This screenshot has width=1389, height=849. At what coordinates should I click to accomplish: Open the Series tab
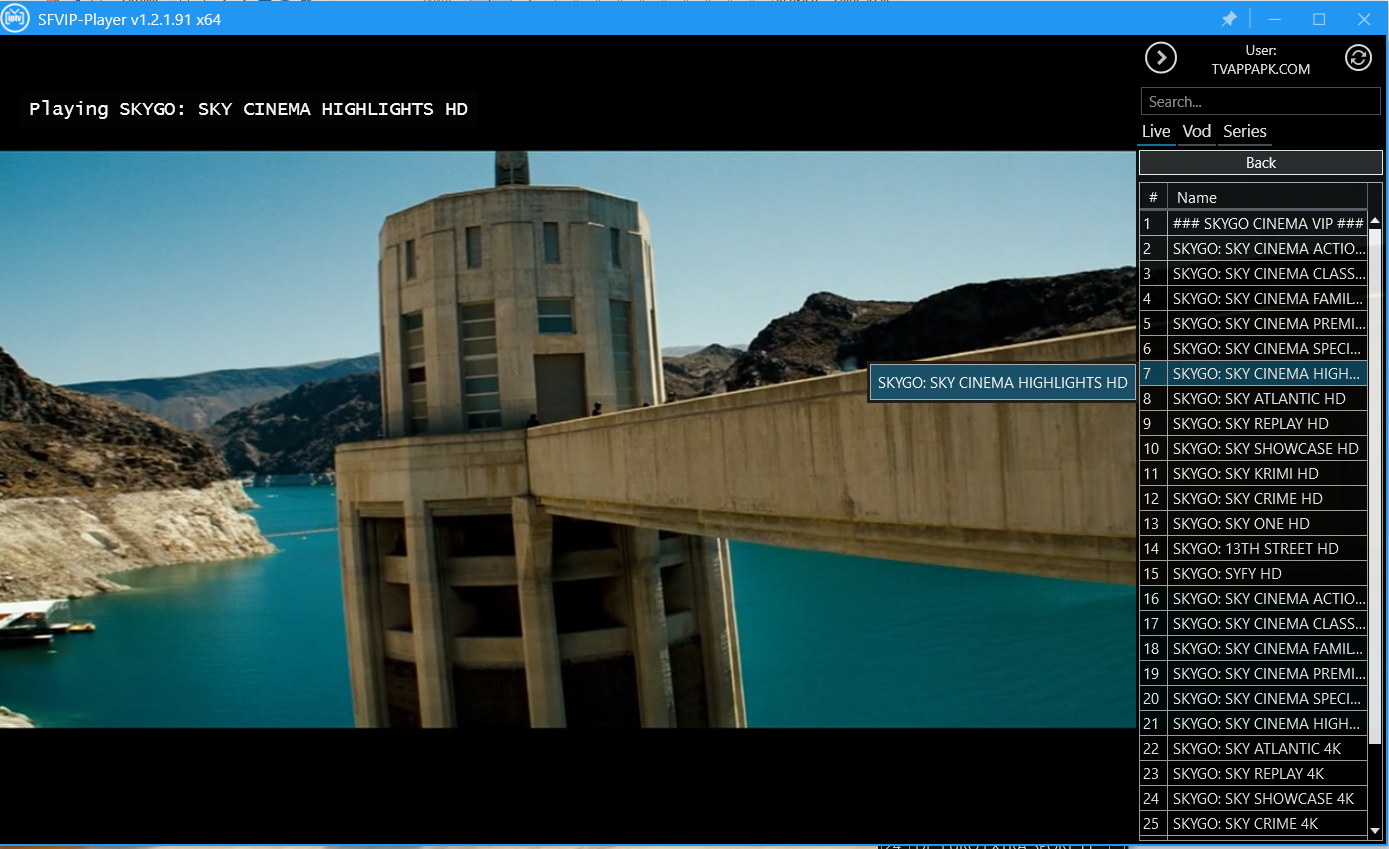click(x=1245, y=131)
